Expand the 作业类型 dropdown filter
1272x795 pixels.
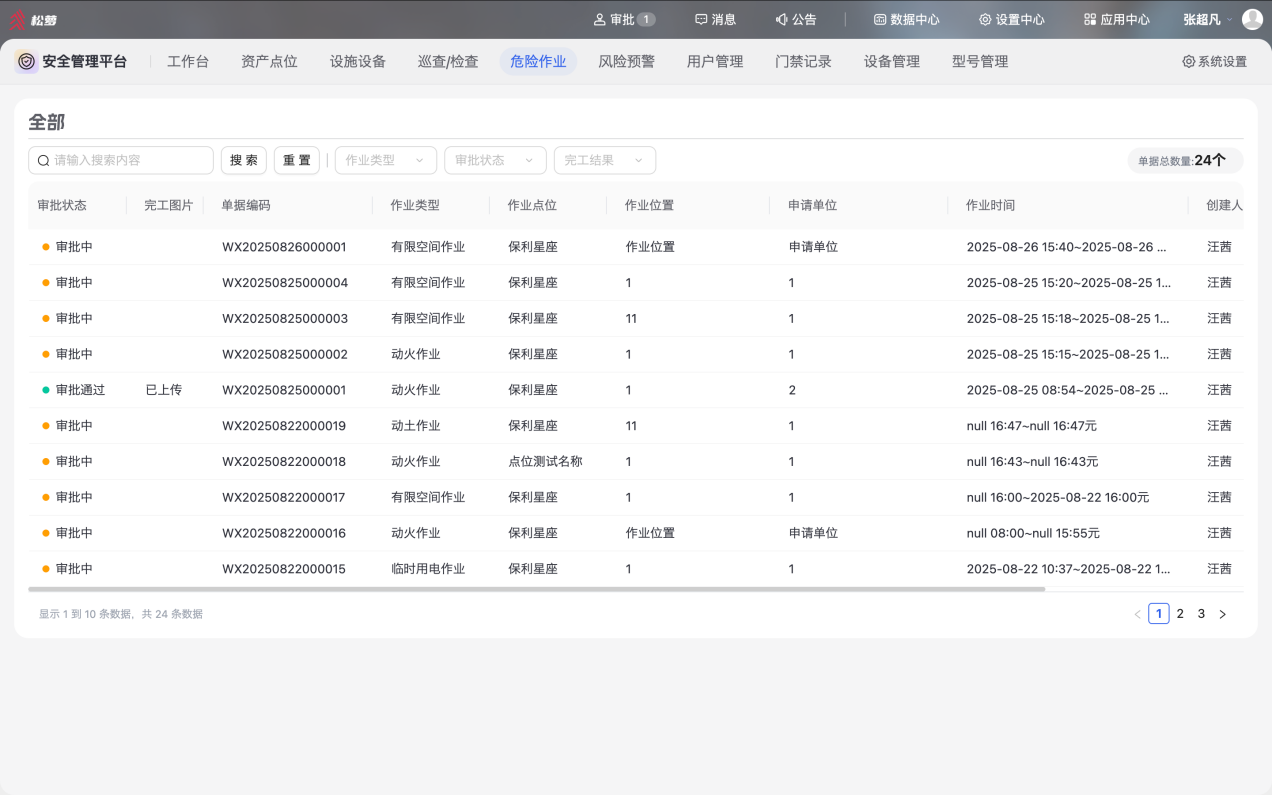[386, 160]
